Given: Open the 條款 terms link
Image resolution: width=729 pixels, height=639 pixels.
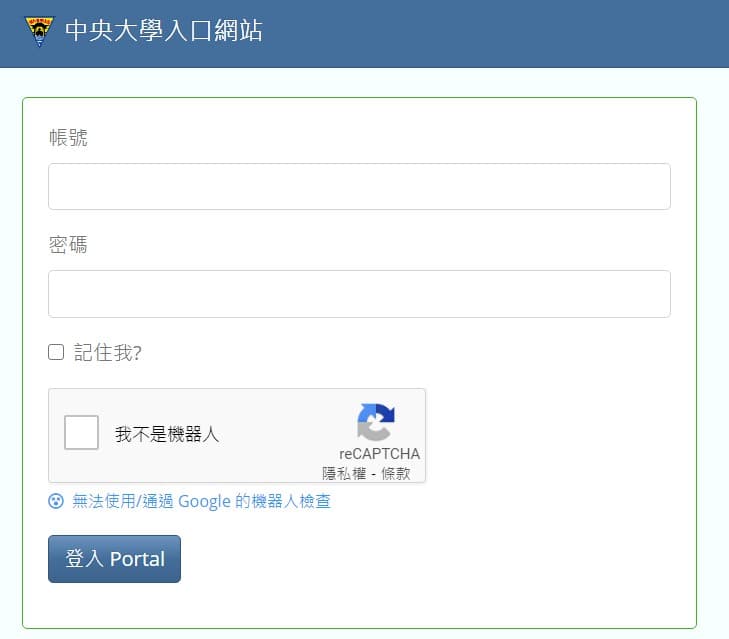Looking at the screenshot, I should (396, 473).
